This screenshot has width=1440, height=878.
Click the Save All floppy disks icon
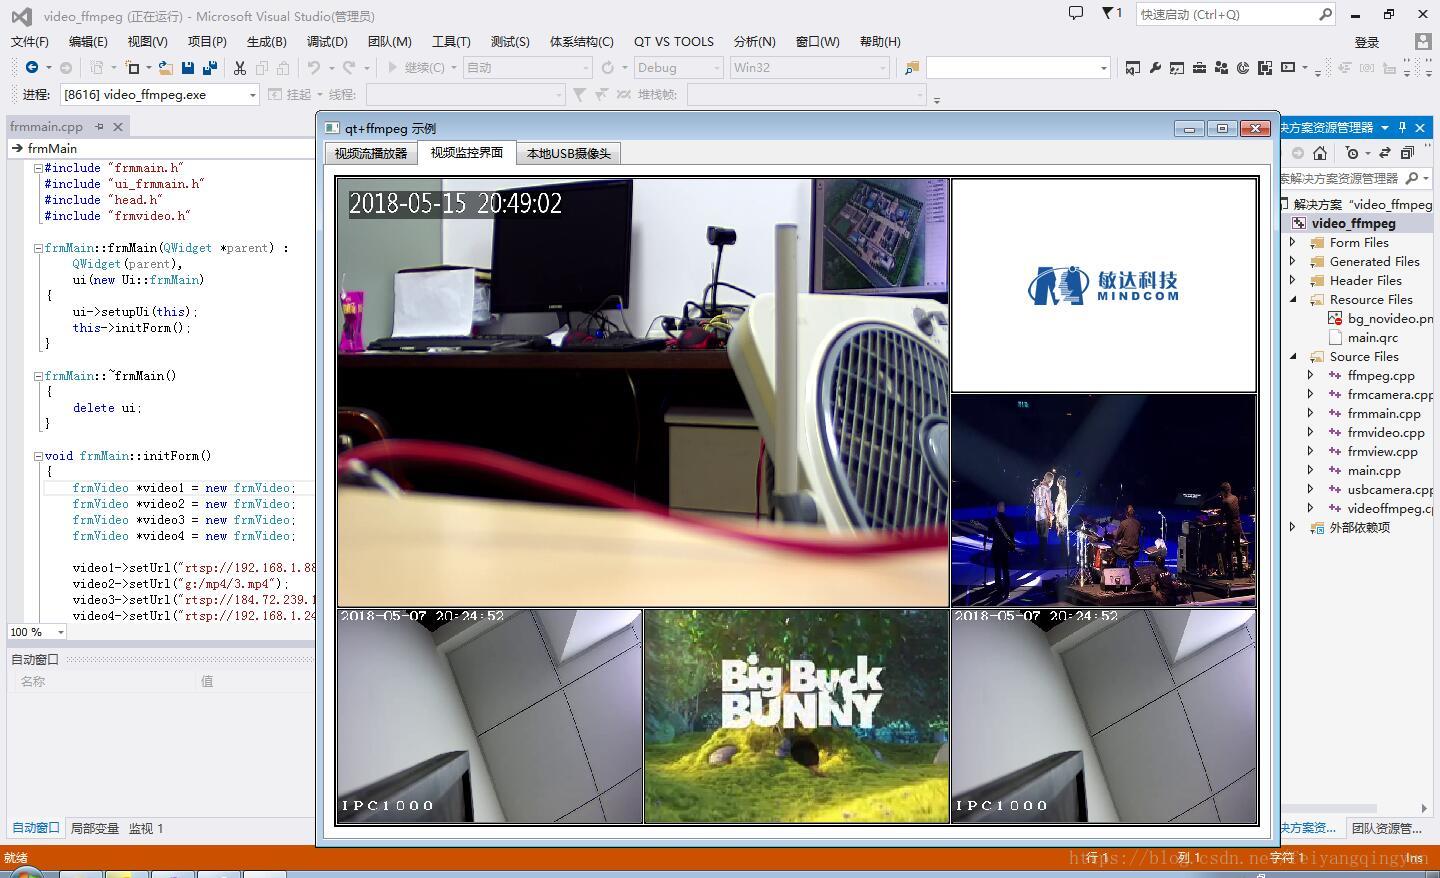tap(210, 68)
